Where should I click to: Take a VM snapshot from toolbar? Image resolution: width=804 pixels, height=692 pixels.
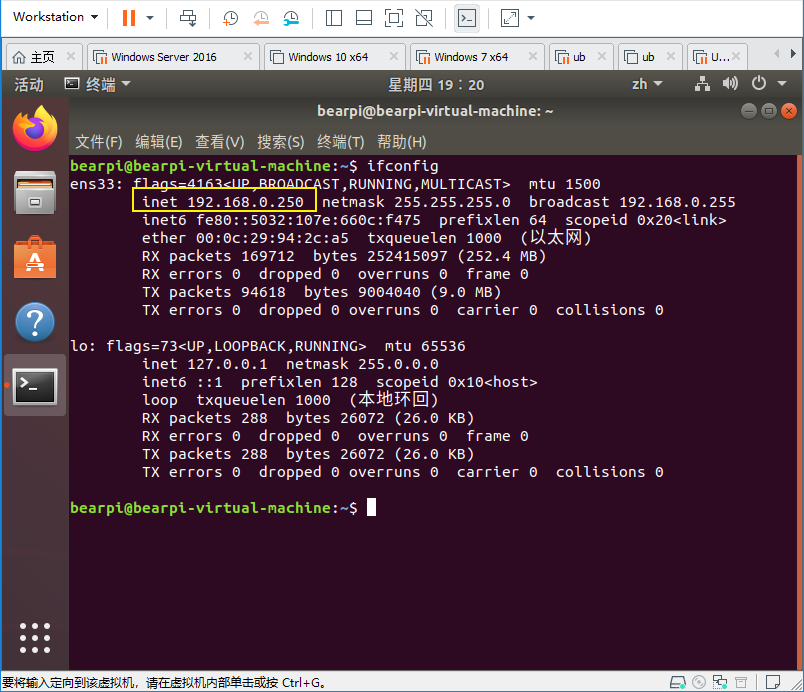(x=231, y=18)
